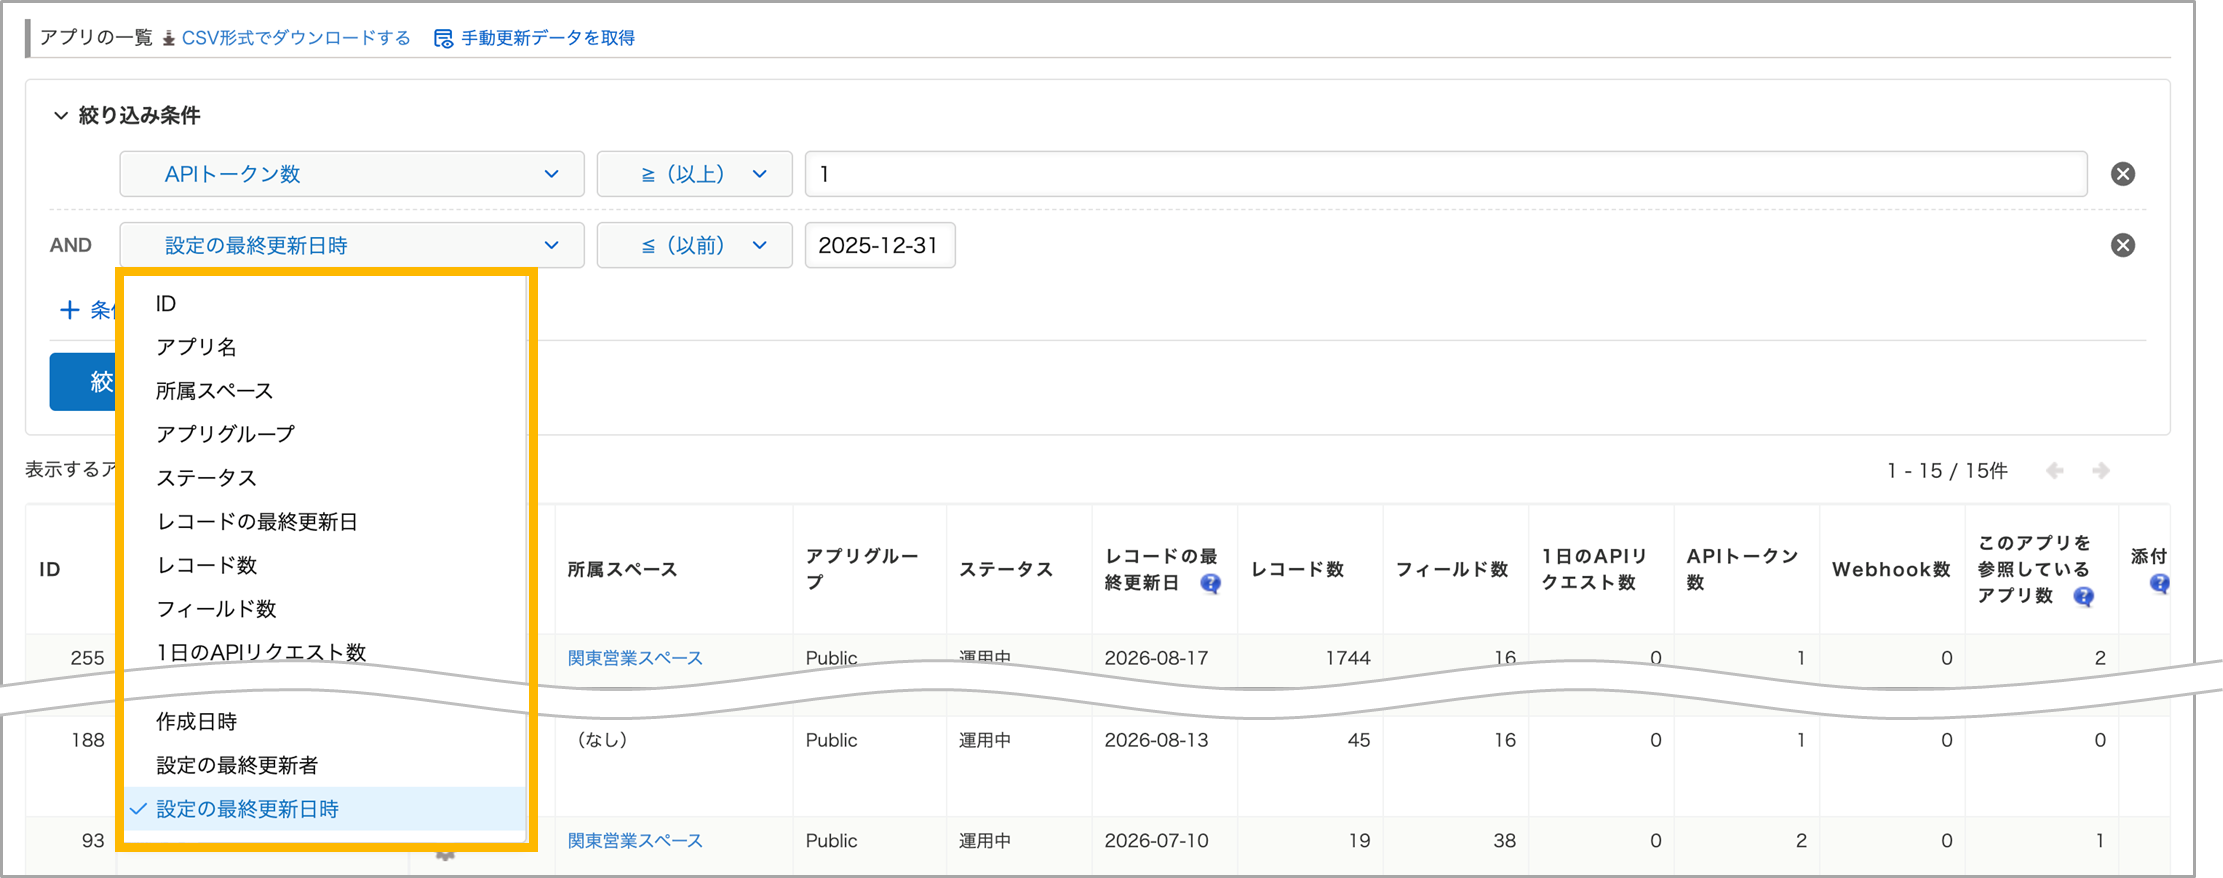Image resolution: width=2223 pixels, height=878 pixels.
Task: Click pagination text 1 - 15 / 15件
Action: click(1947, 471)
